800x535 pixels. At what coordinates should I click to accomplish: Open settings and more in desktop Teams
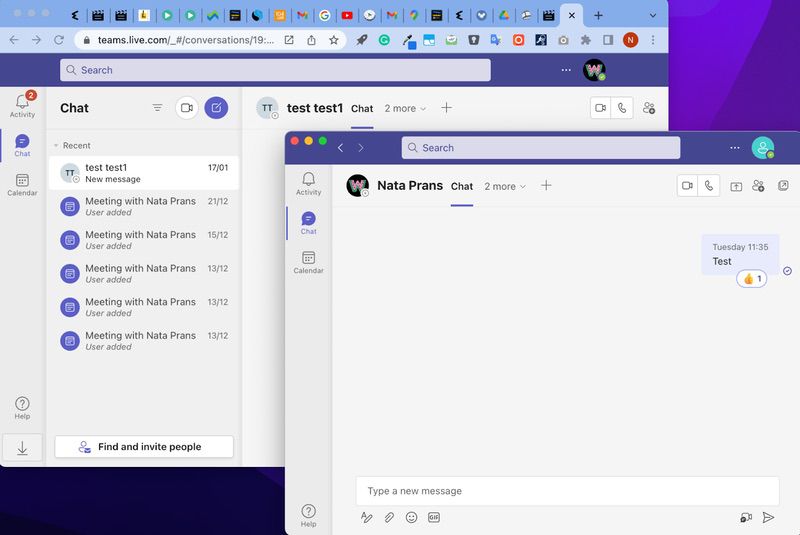tap(735, 148)
